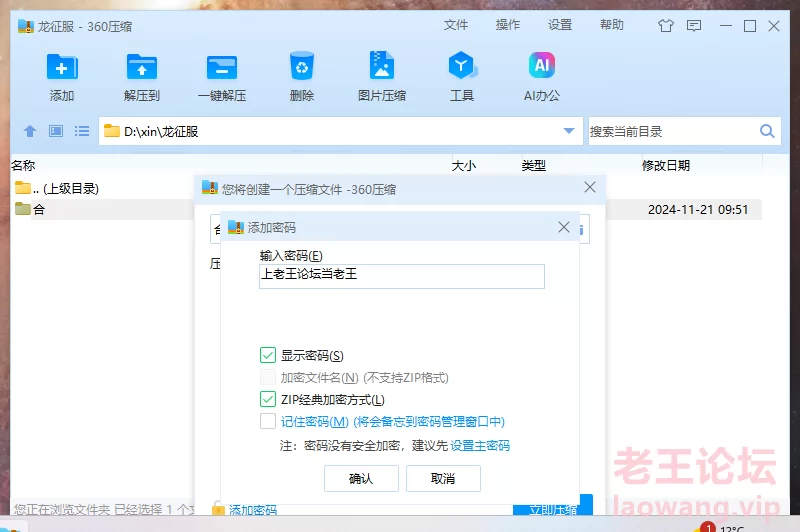
Task: Click the 2024-11-21 09:51 date cell
Action: 698,210
